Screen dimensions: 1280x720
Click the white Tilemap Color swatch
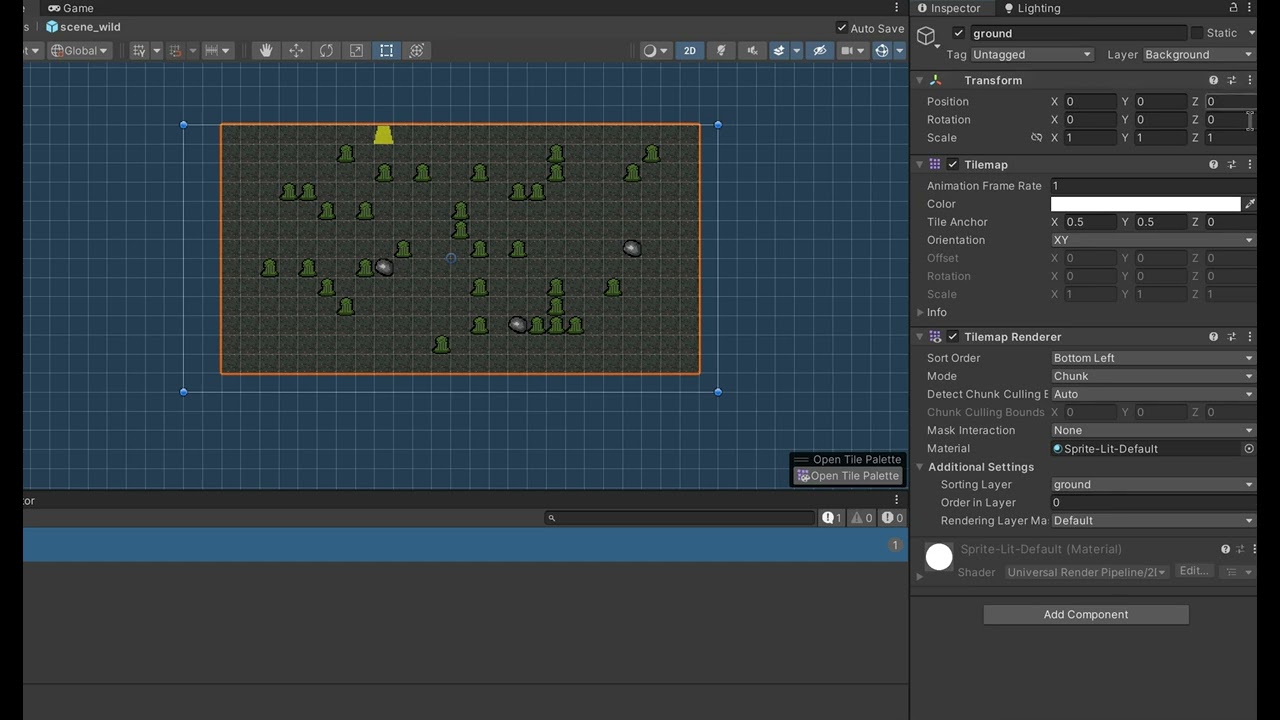tap(1145, 203)
